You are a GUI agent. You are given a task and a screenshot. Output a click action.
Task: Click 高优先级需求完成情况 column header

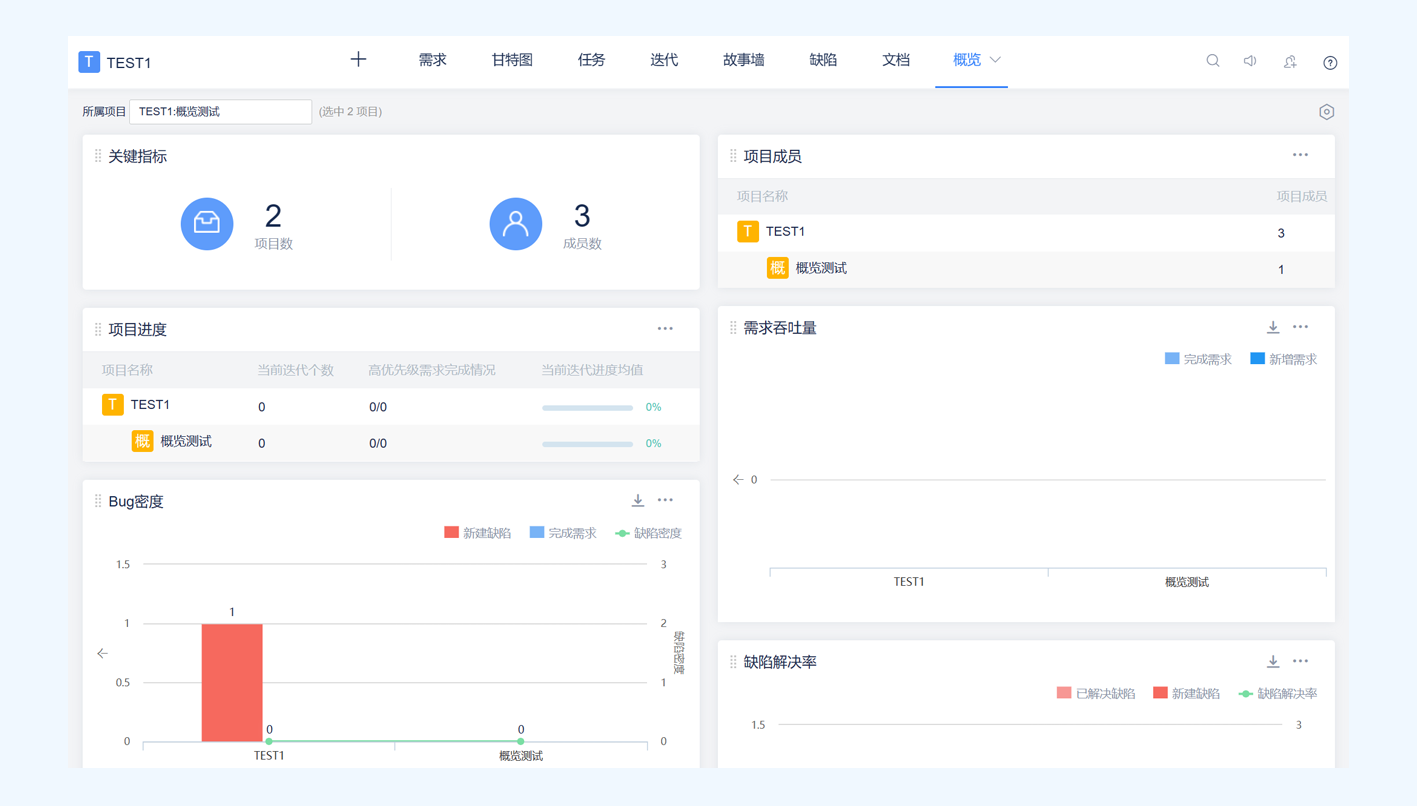click(x=432, y=370)
